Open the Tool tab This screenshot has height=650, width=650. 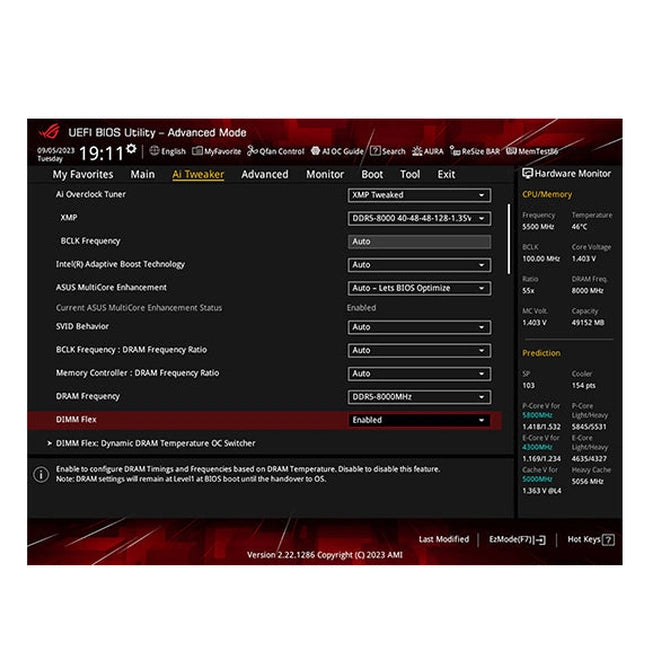click(410, 174)
